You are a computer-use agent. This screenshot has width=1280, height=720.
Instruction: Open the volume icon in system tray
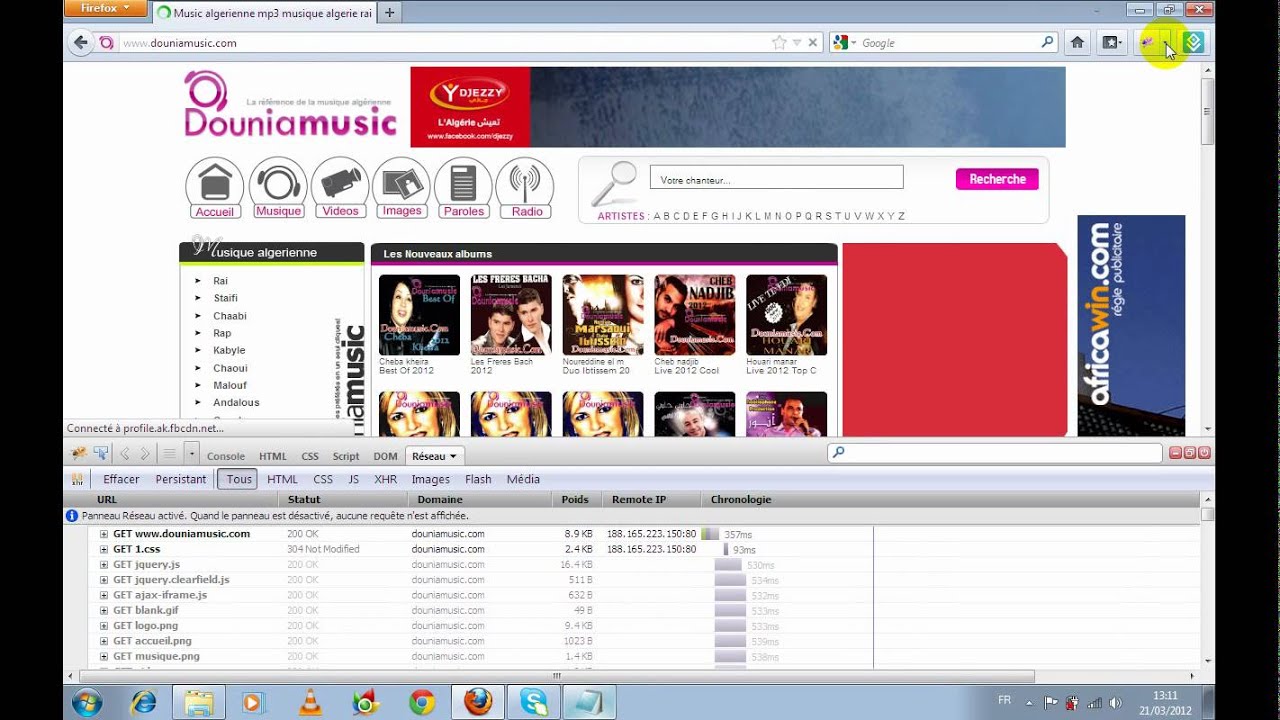point(1115,703)
